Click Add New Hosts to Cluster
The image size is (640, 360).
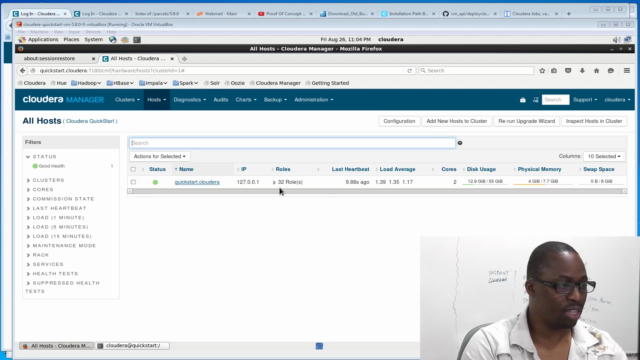click(x=457, y=121)
